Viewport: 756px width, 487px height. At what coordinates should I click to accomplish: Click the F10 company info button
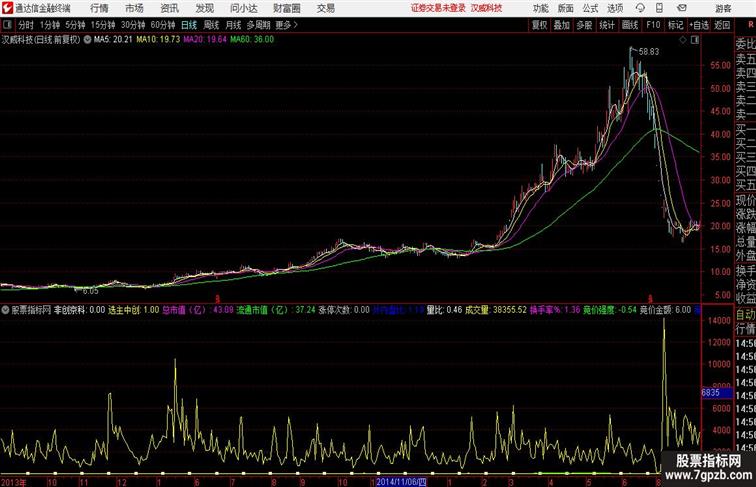(653, 25)
